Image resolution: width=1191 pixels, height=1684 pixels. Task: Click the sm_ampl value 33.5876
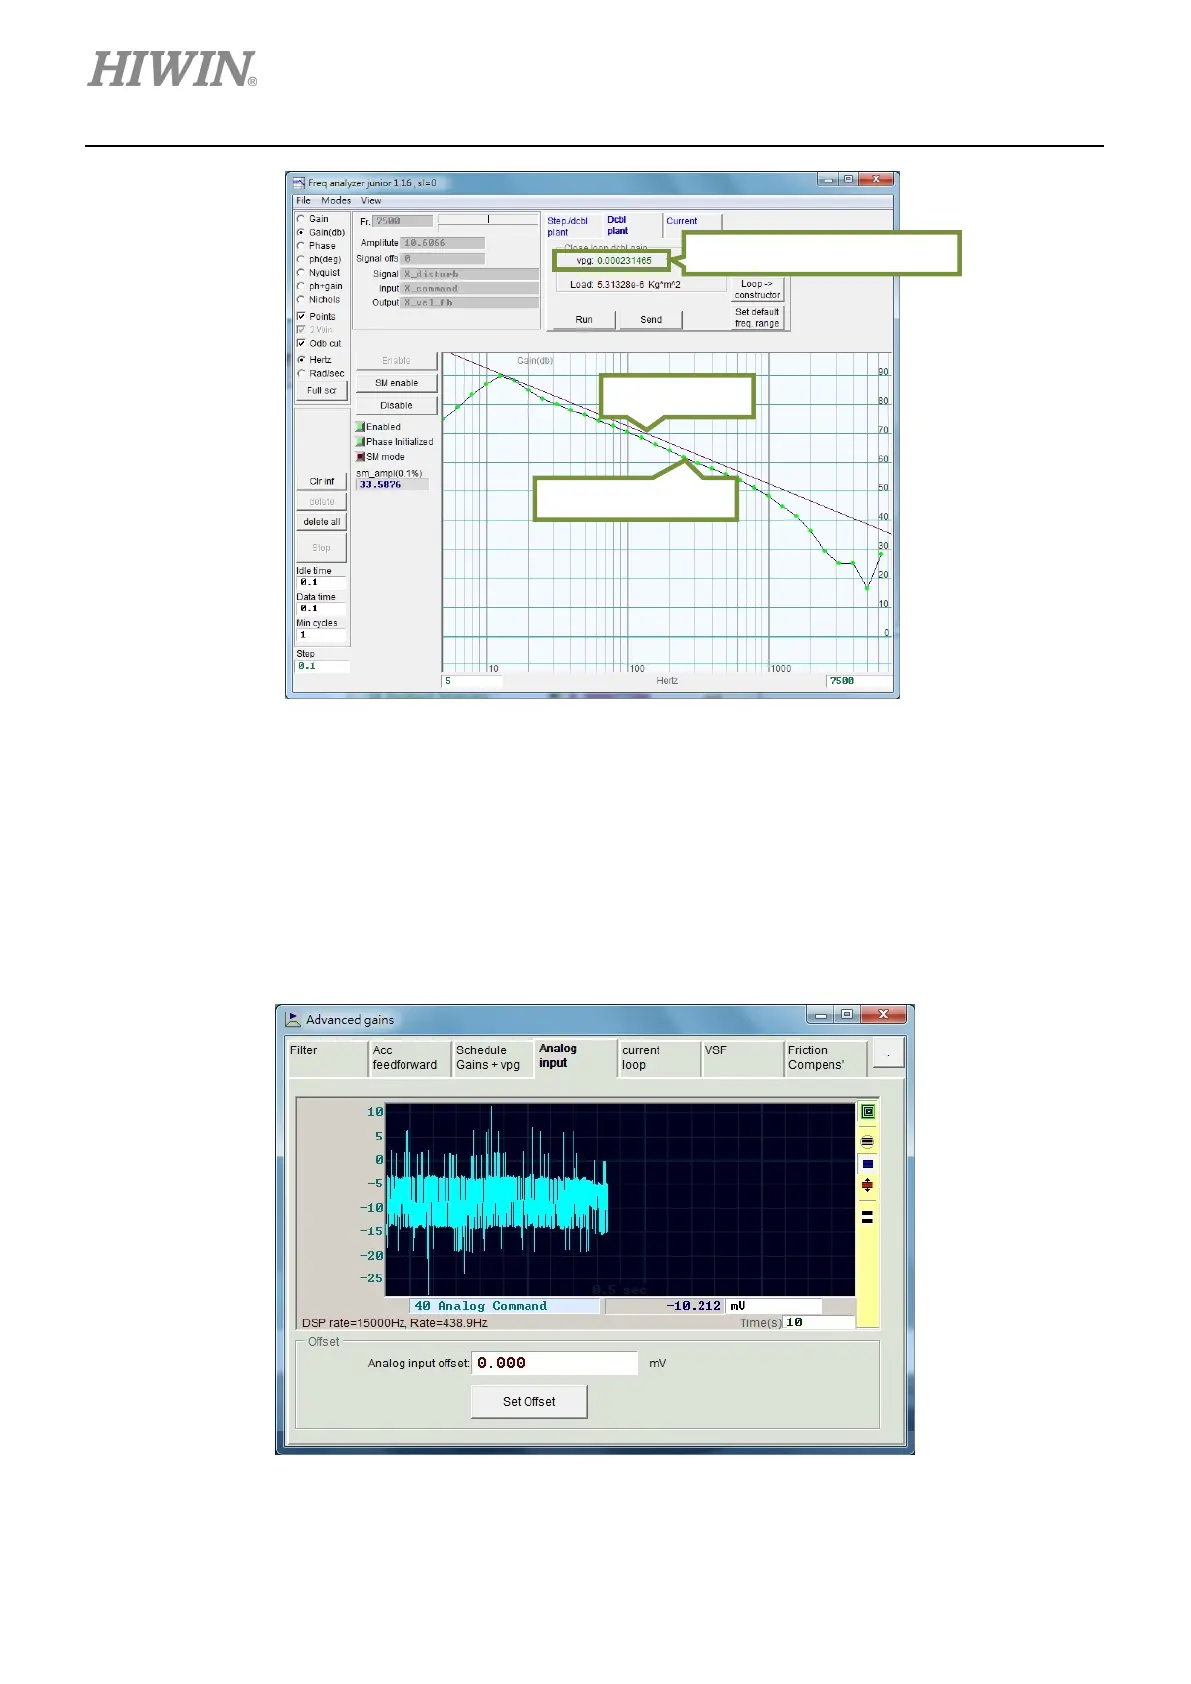tap(392, 485)
